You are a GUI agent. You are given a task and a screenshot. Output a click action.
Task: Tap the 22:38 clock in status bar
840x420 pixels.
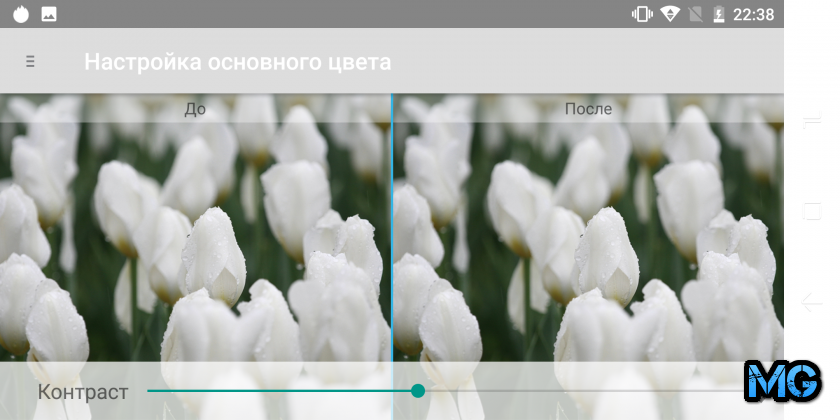(753, 14)
